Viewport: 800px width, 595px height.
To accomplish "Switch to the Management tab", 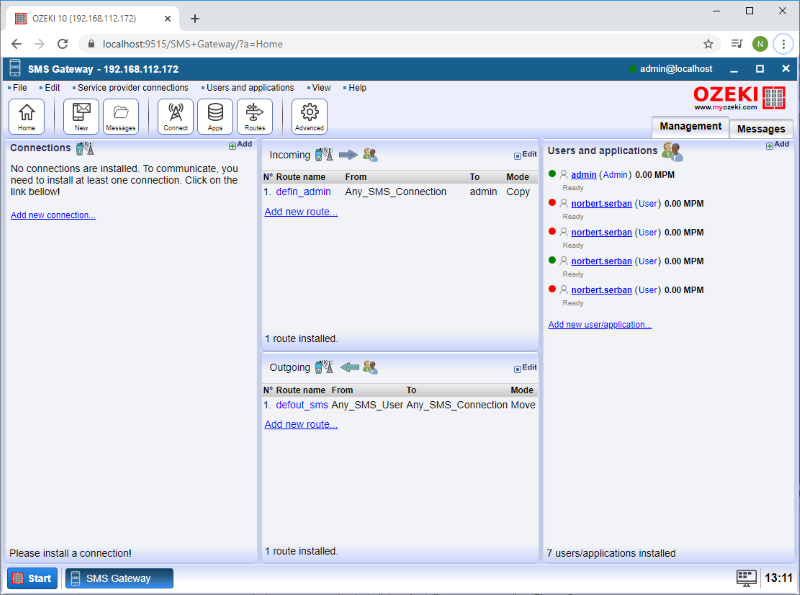I will [690, 127].
